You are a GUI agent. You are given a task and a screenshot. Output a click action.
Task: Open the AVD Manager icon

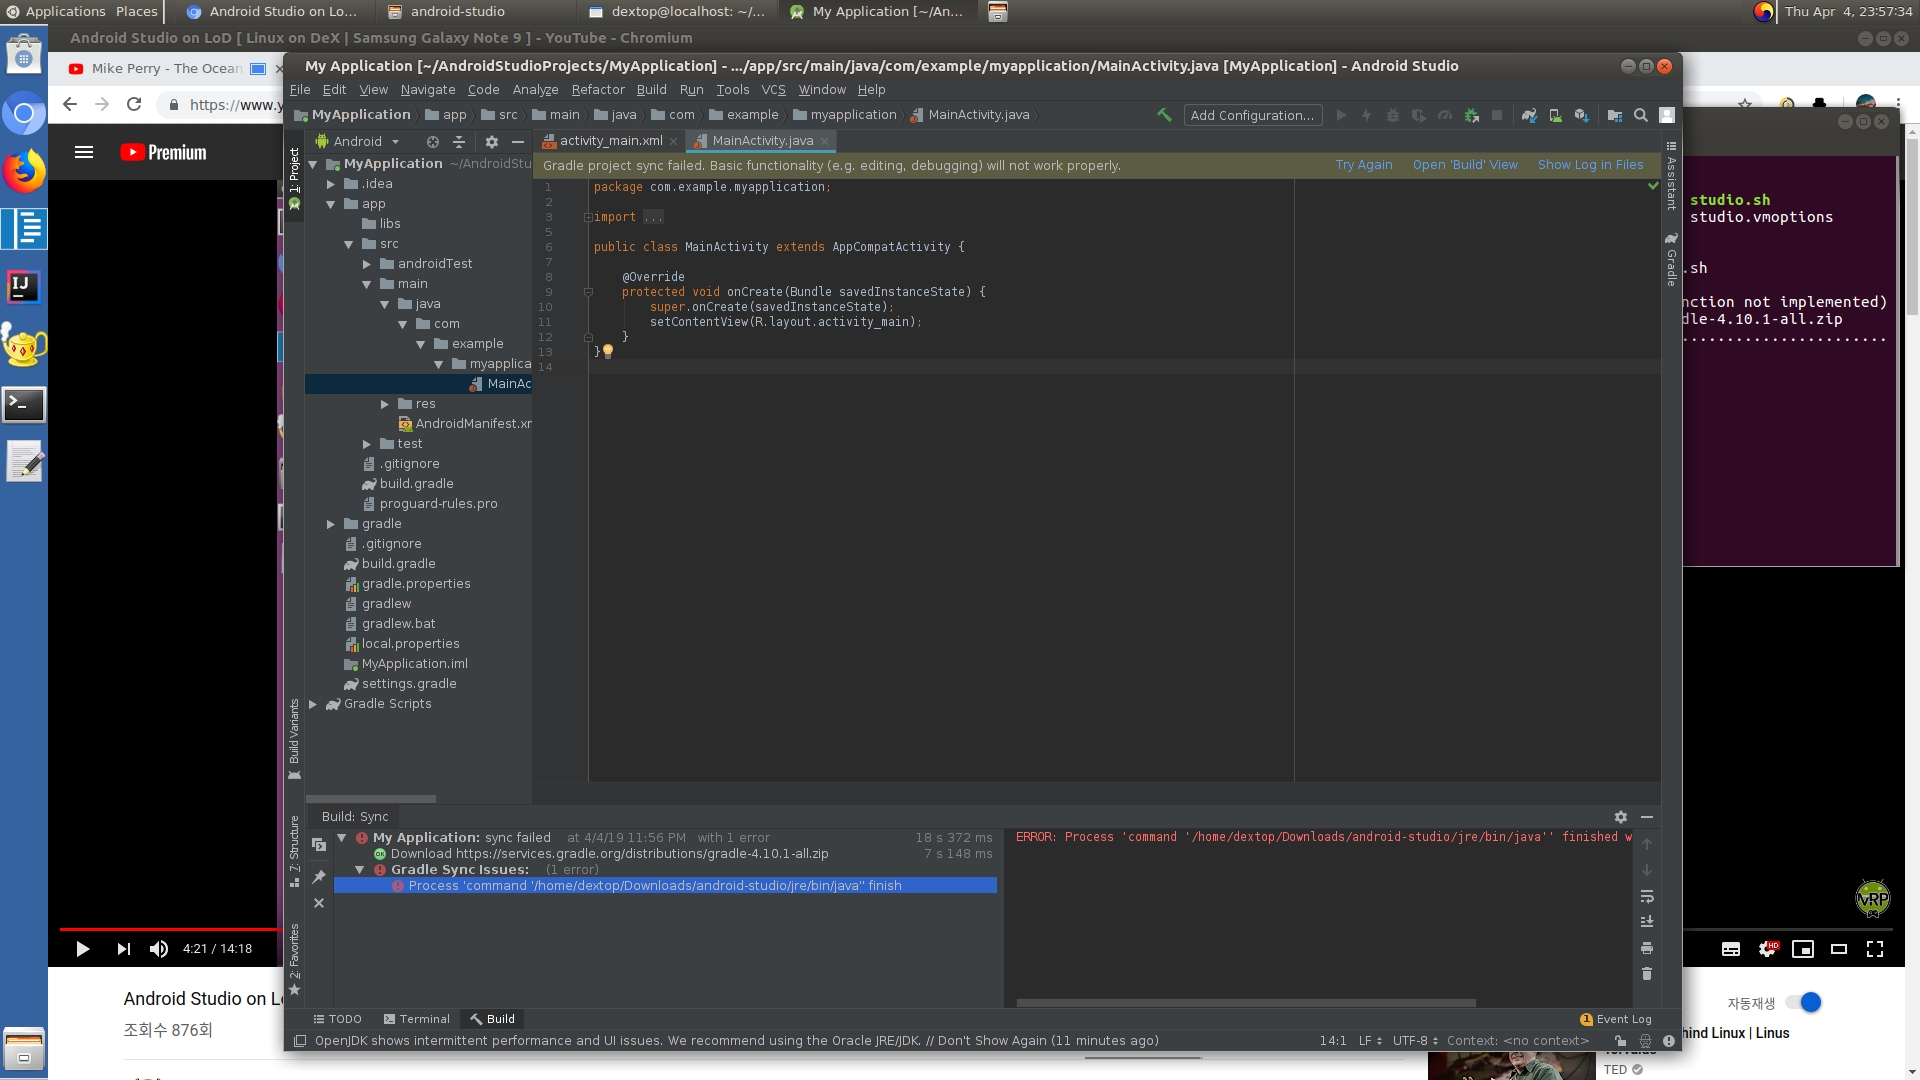1555,115
